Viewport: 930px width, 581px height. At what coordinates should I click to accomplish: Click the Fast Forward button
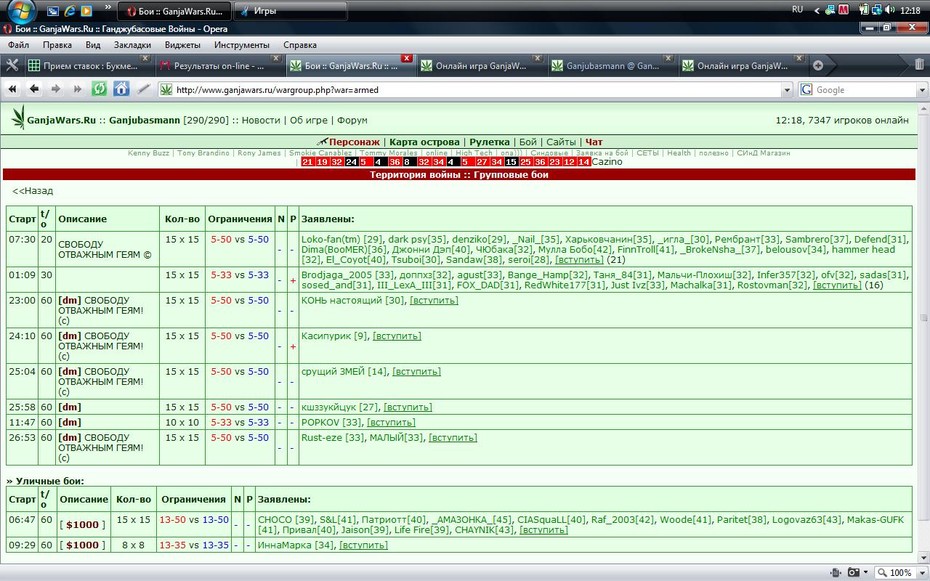coord(77,89)
